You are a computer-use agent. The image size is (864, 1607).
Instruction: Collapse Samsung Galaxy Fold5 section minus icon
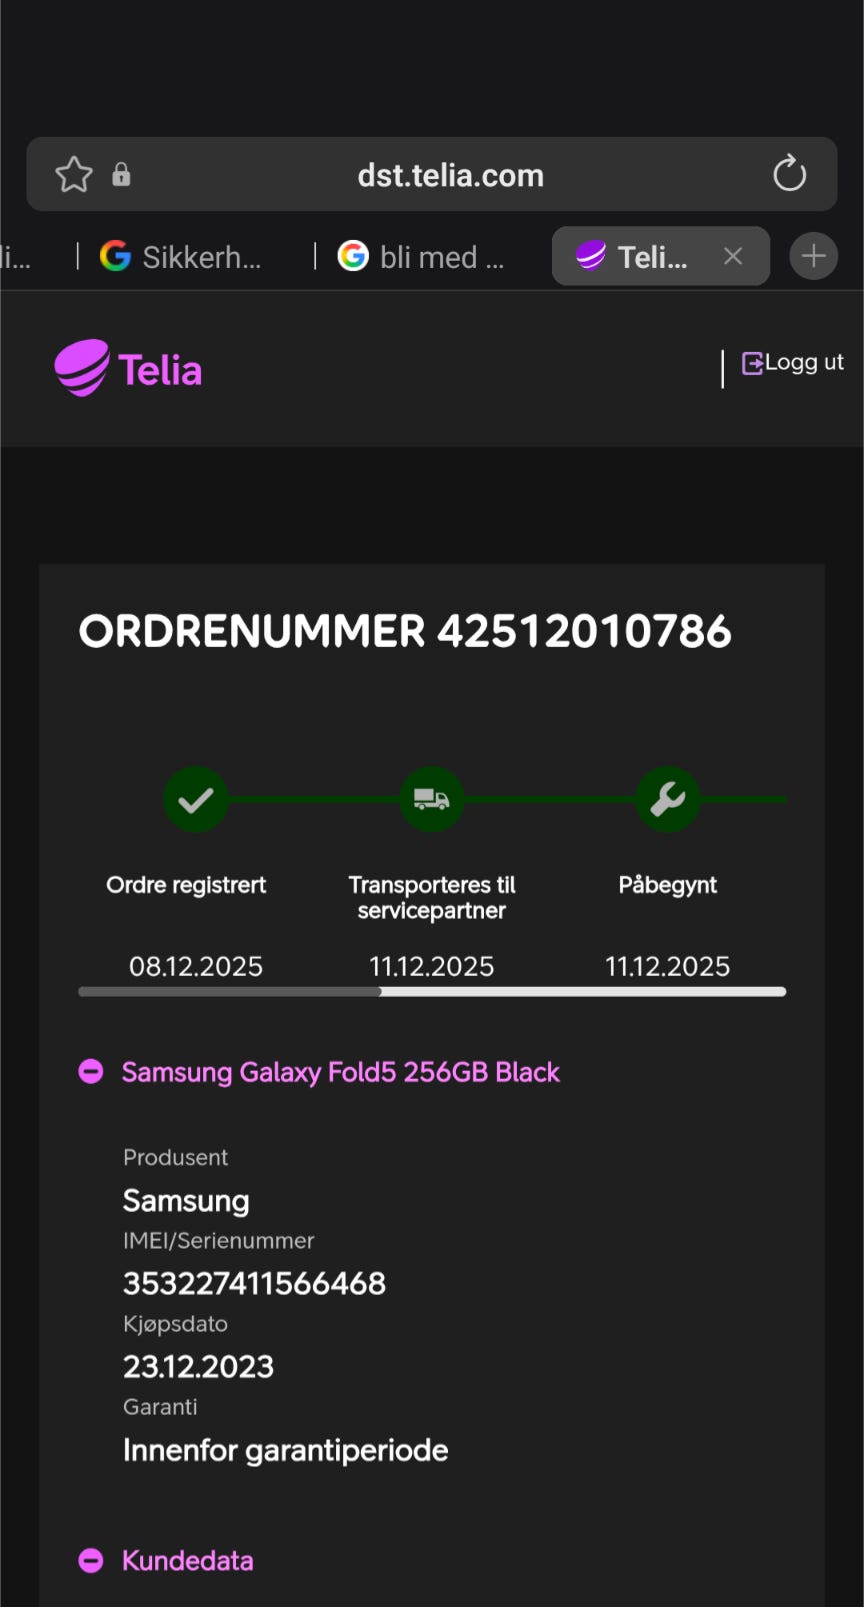91,1072
